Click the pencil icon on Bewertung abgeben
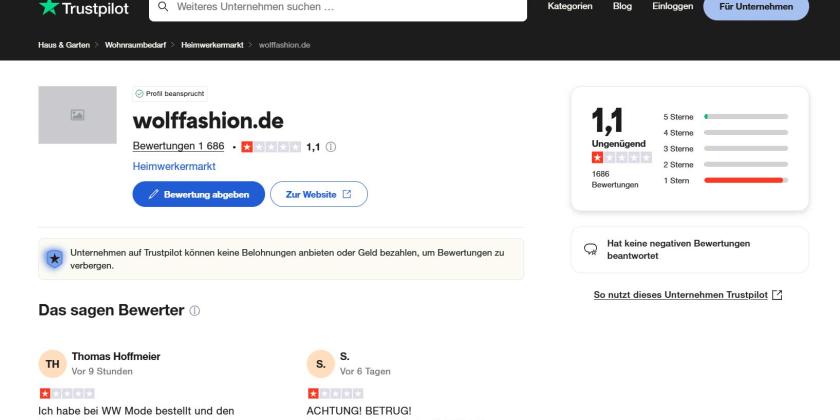This screenshot has height=420, width=840. (x=153, y=194)
